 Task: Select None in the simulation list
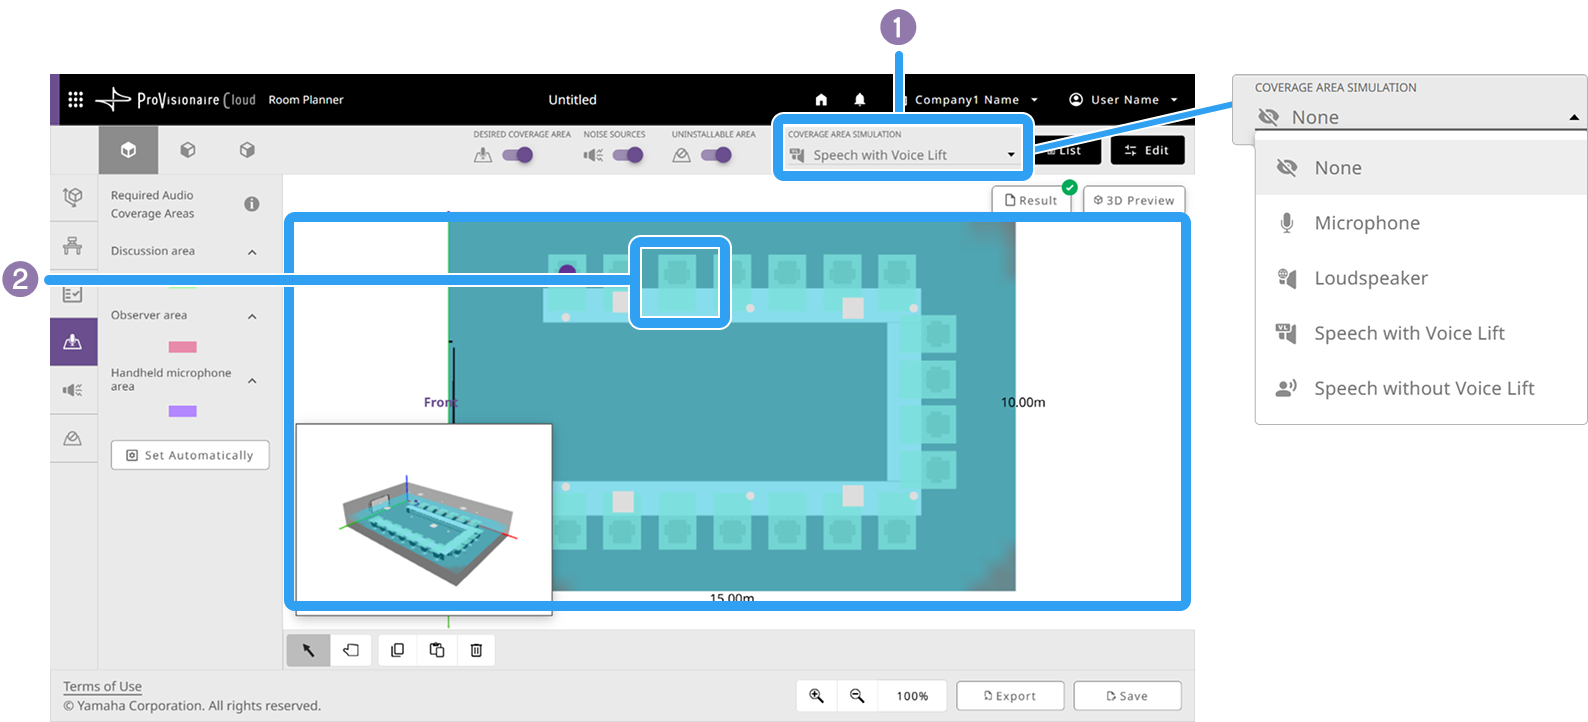1421,168
